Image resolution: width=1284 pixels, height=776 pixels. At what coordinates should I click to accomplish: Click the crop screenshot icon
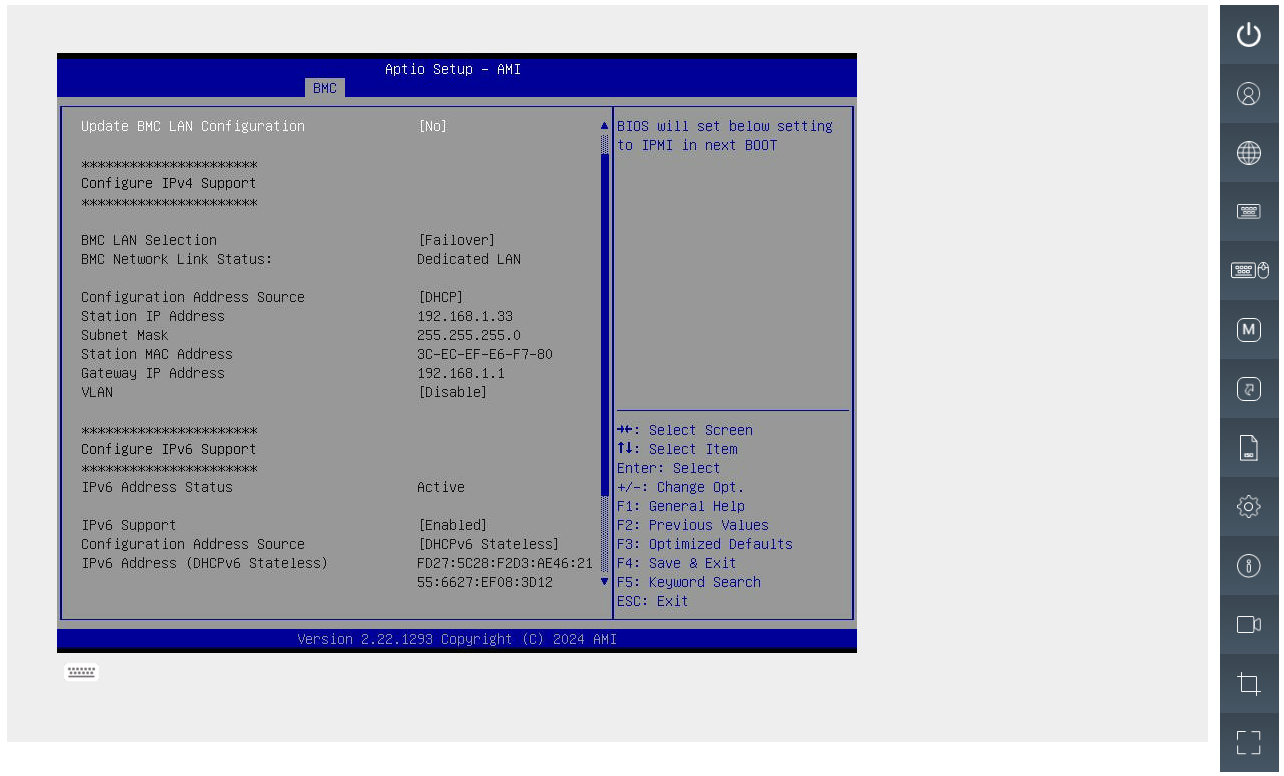coord(1248,684)
